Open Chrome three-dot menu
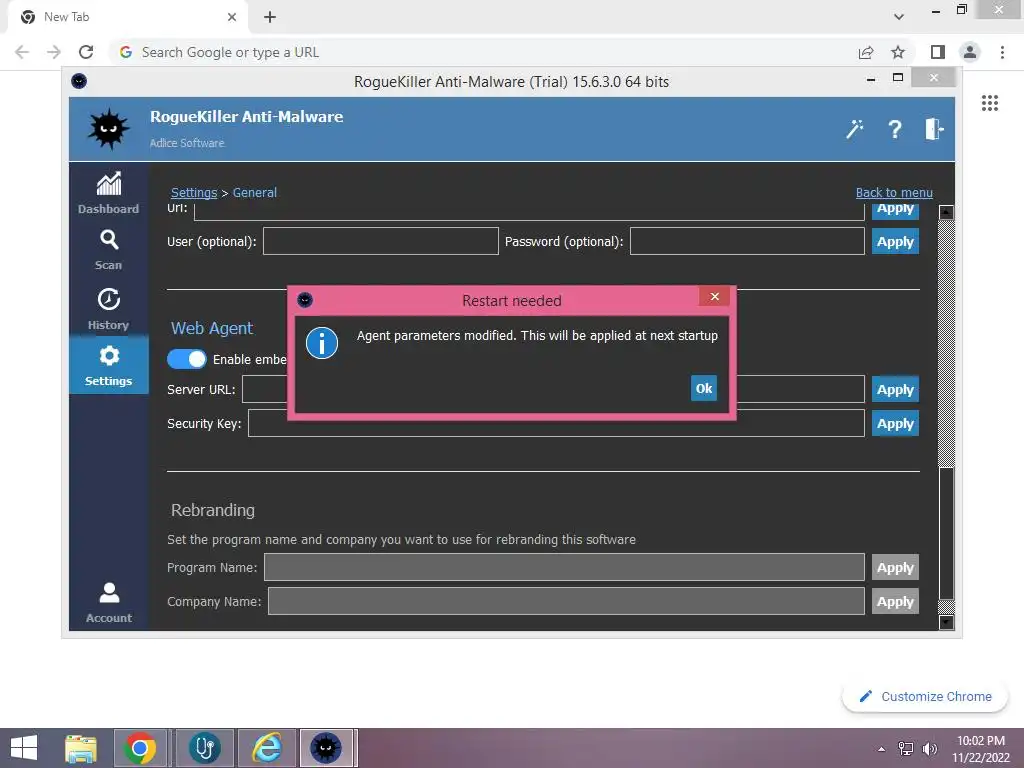The width and height of the screenshot is (1024, 768). point(1002,52)
